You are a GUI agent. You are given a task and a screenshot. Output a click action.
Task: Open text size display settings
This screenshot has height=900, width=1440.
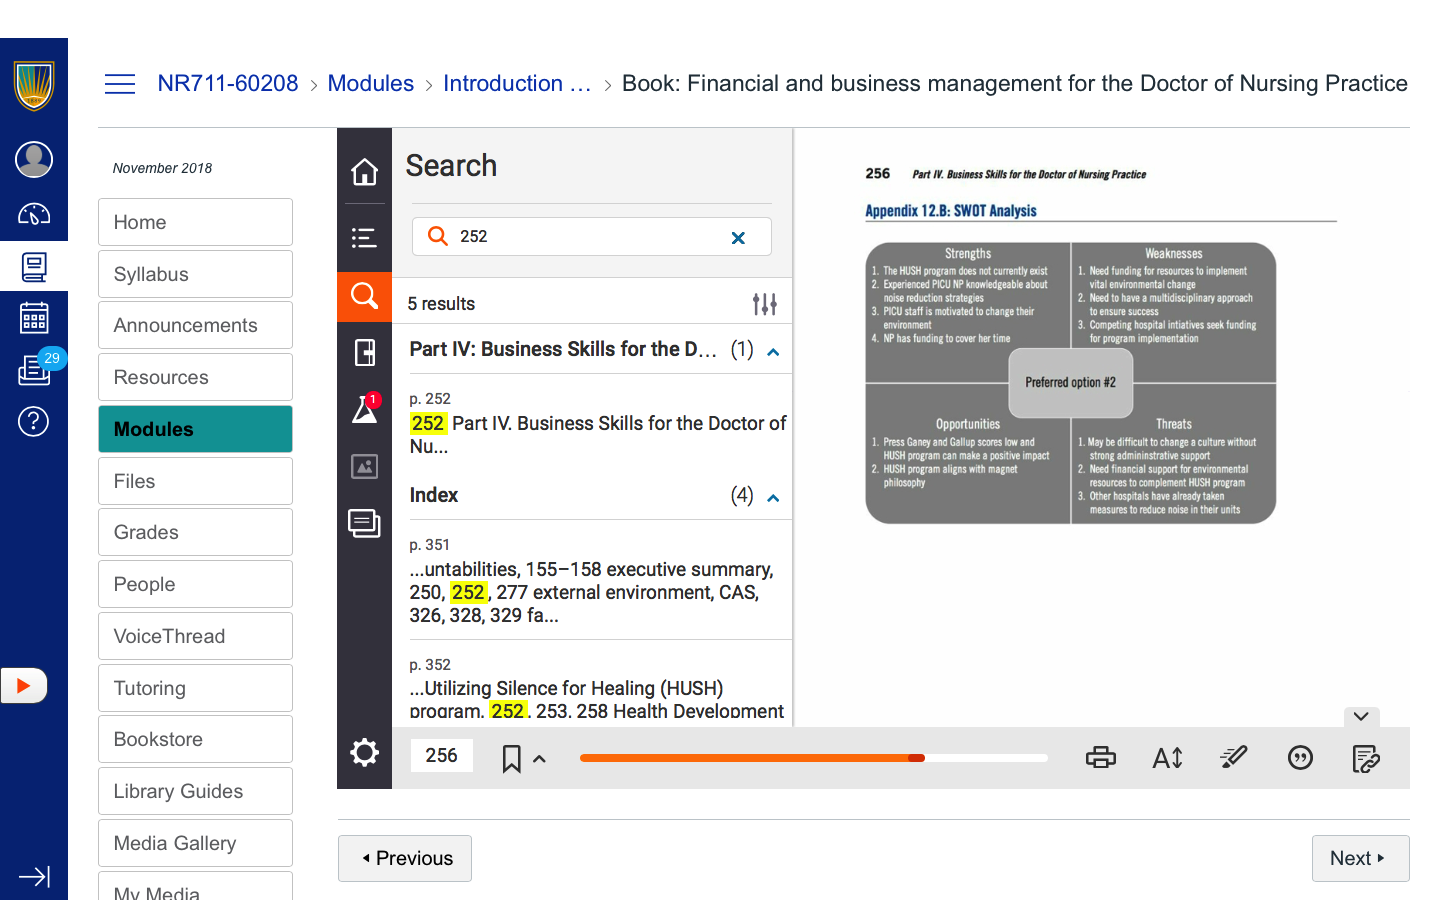pyautogui.click(x=1167, y=758)
